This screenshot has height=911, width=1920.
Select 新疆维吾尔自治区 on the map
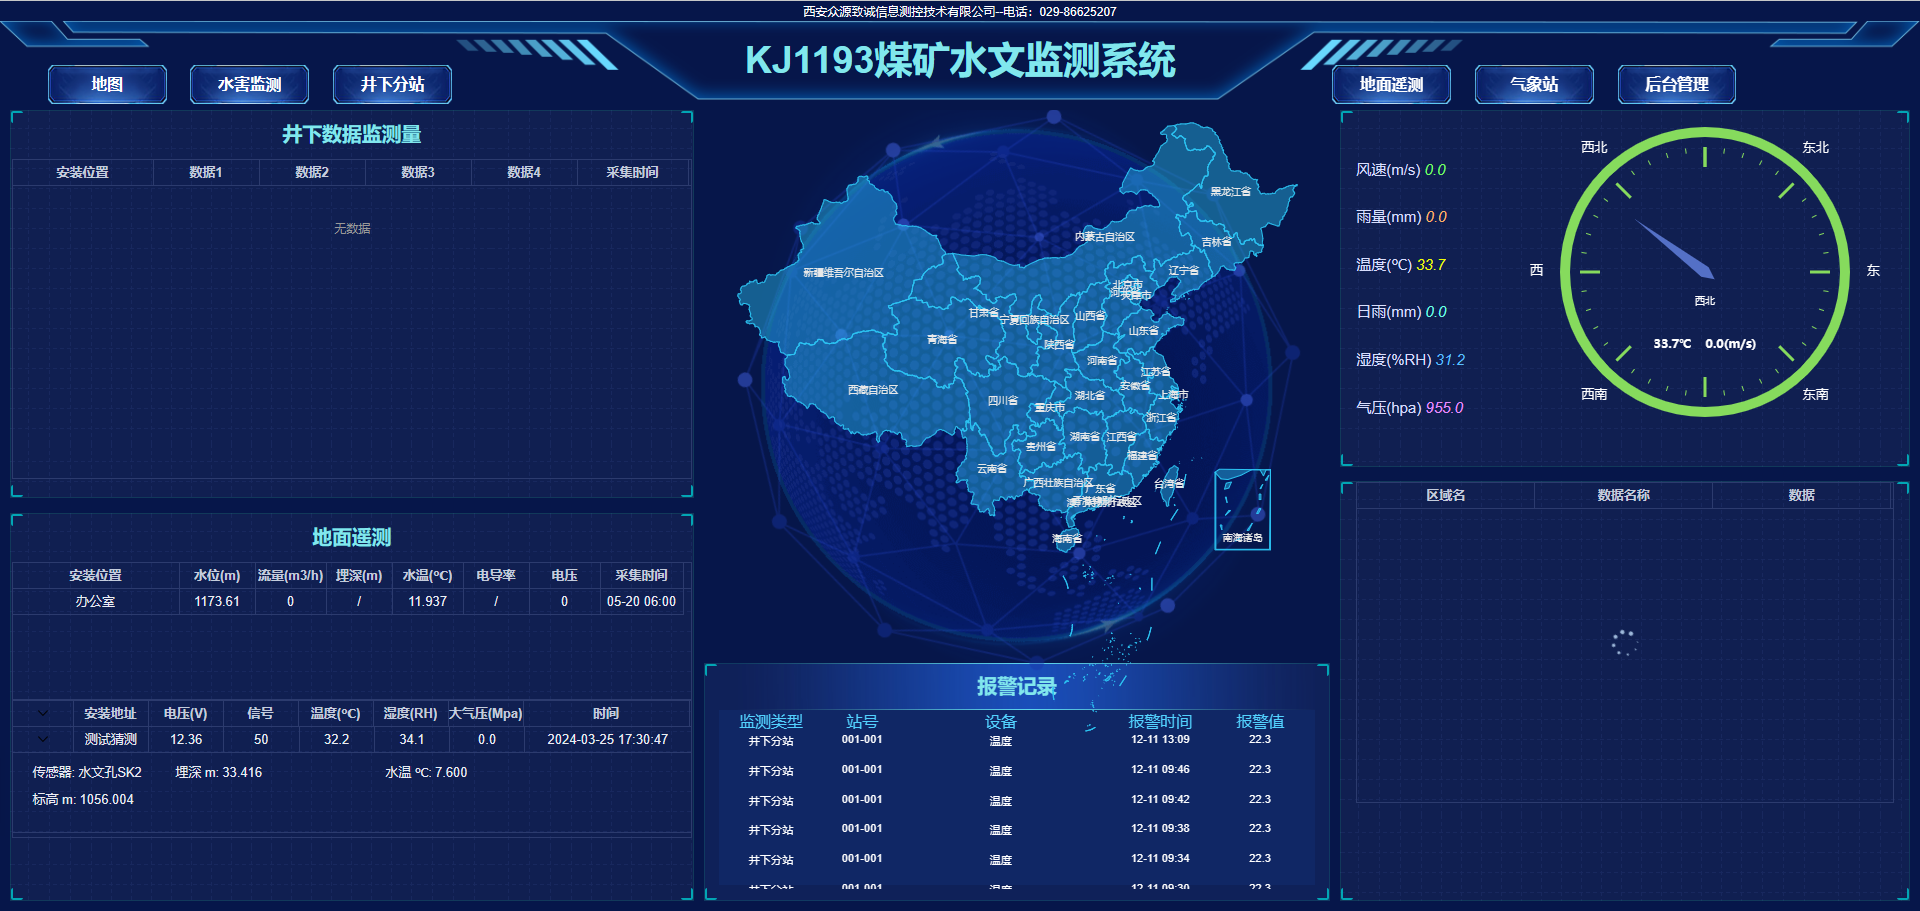843,272
